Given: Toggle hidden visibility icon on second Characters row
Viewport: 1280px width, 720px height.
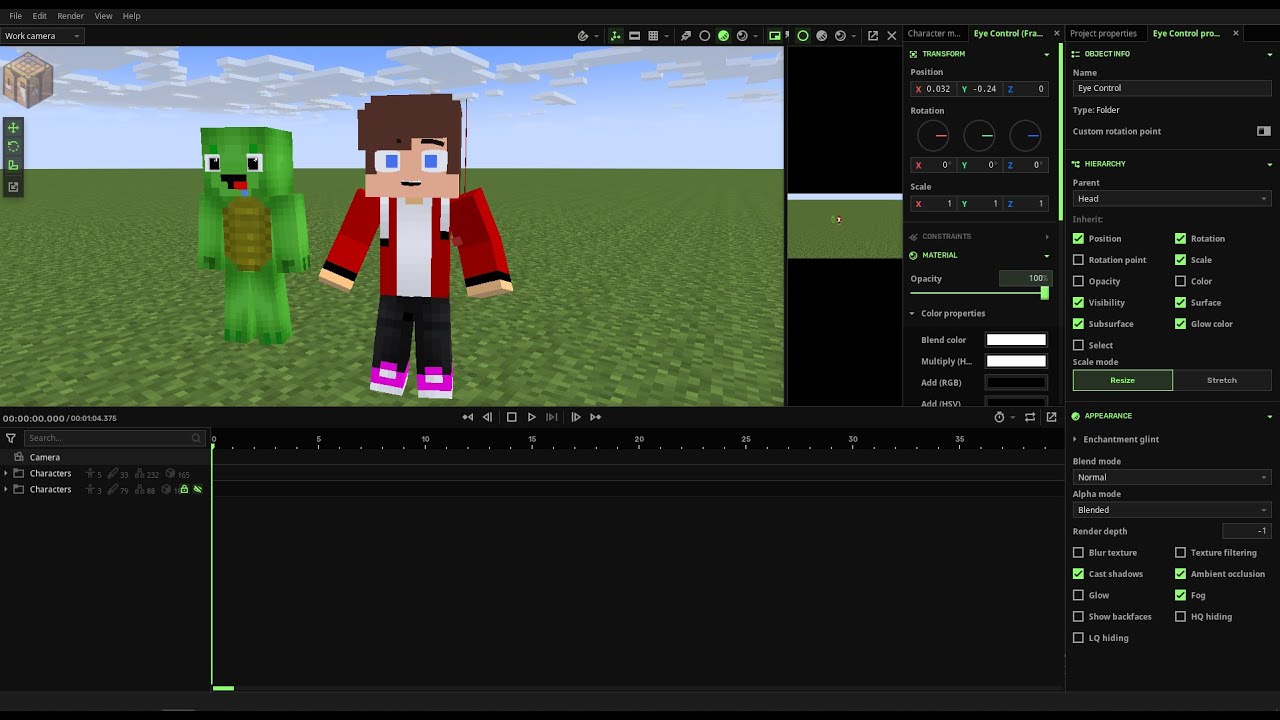Looking at the screenshot, I should click(x=198, y=489).
